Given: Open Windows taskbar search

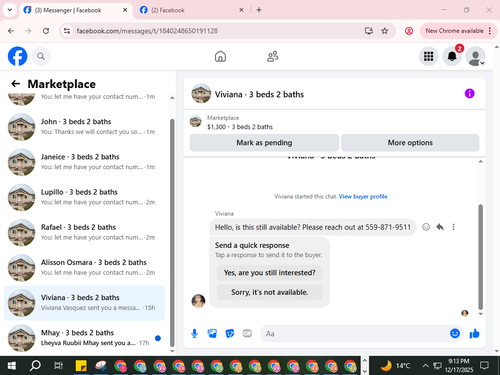Looking at the screenshot, I should click(35, 366).
